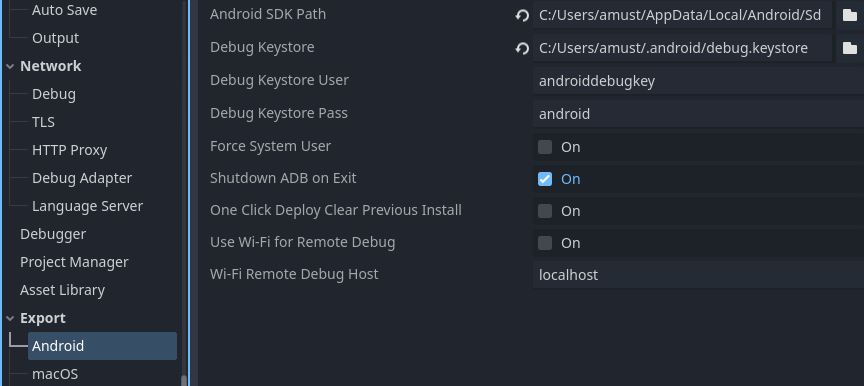Open the Debugger settings category
The width and height of the screenshot is (864, 386).
tap(53, 234)
